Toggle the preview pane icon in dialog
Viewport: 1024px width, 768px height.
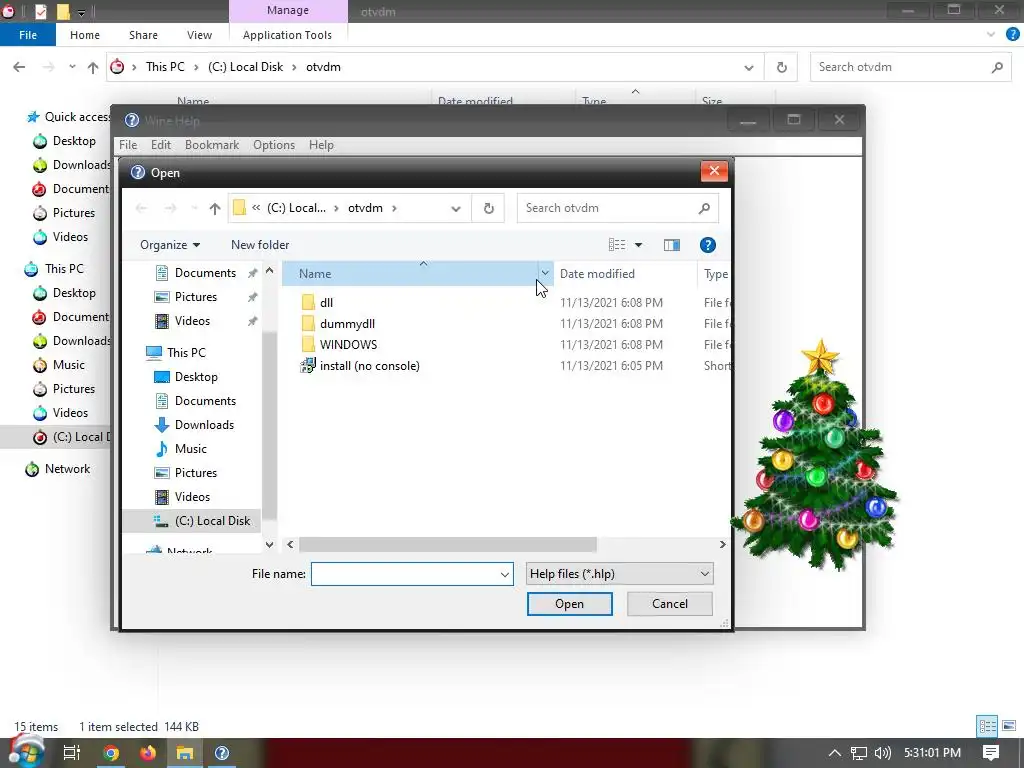(671, 245)
